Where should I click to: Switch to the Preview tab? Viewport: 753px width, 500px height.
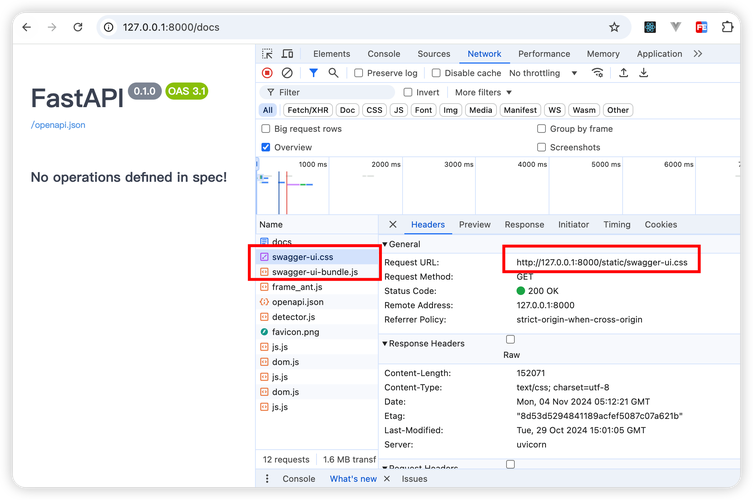[474, 224]
